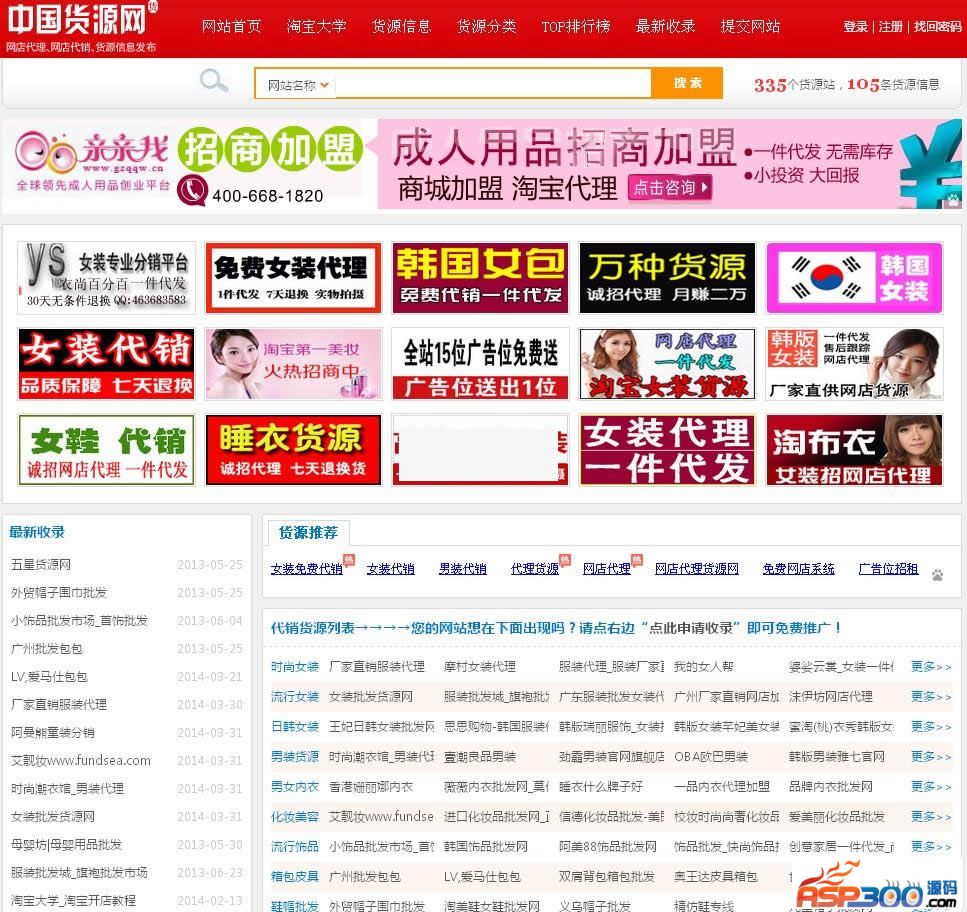Select the 货源推荐 tab
This screenshot has width=967, height=912.
click(x=308, y=533)
